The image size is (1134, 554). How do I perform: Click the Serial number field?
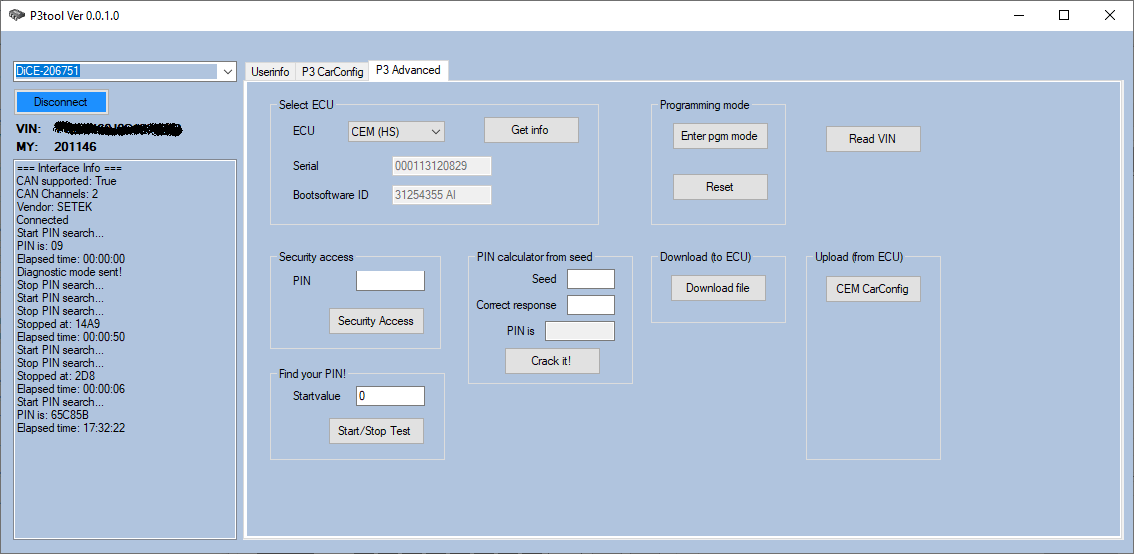pyautogui.click(x=442, y=166)
